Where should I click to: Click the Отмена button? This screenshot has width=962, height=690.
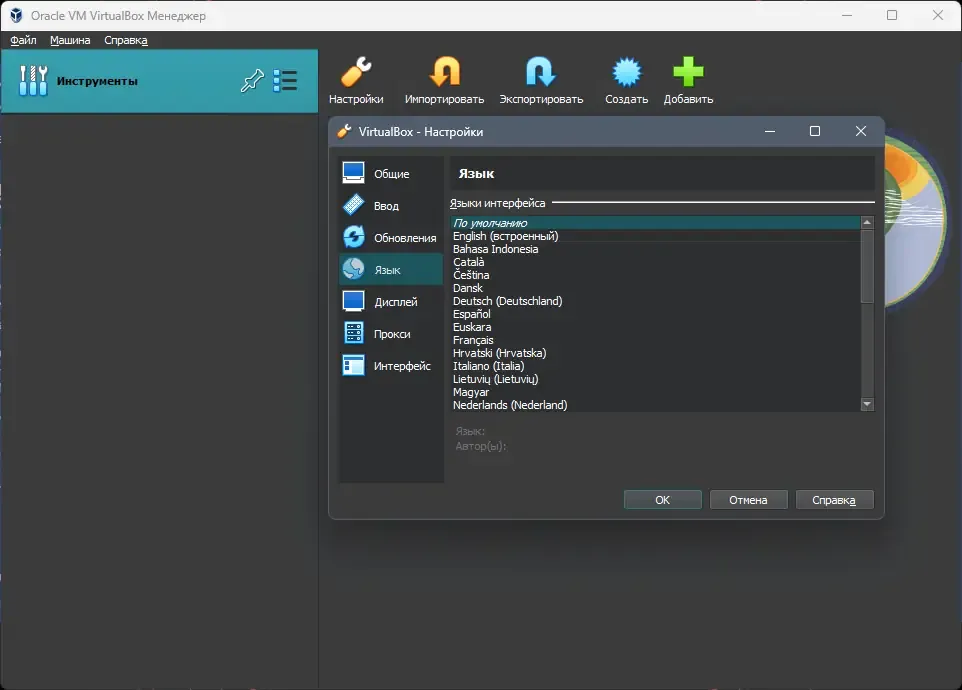point(748,500)
